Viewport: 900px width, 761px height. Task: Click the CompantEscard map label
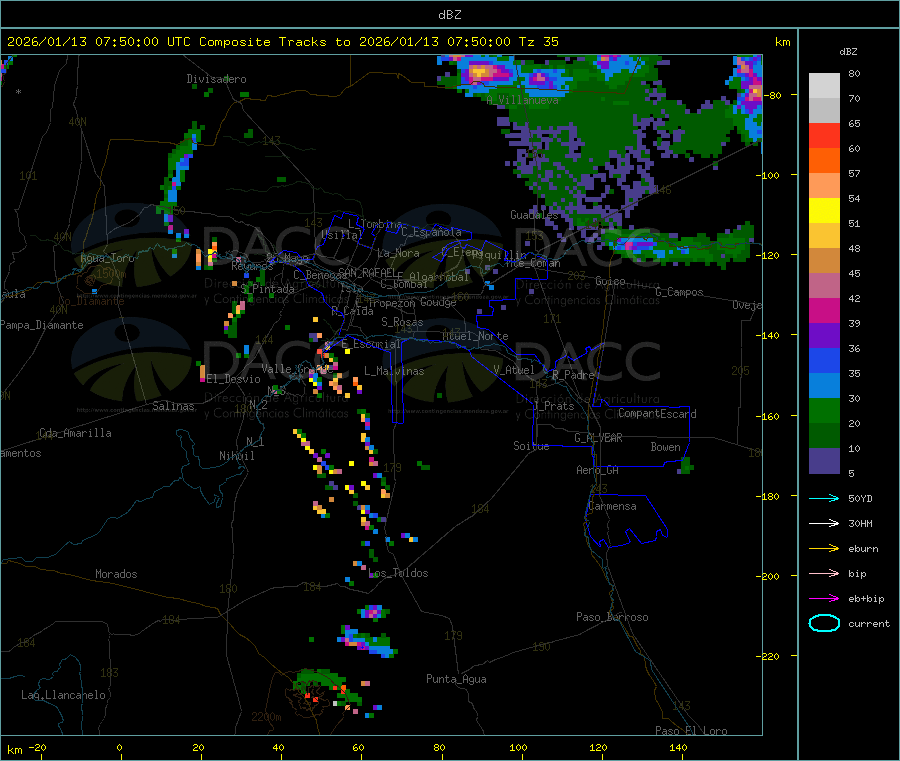pyautogui.click(x=657, y=414)
